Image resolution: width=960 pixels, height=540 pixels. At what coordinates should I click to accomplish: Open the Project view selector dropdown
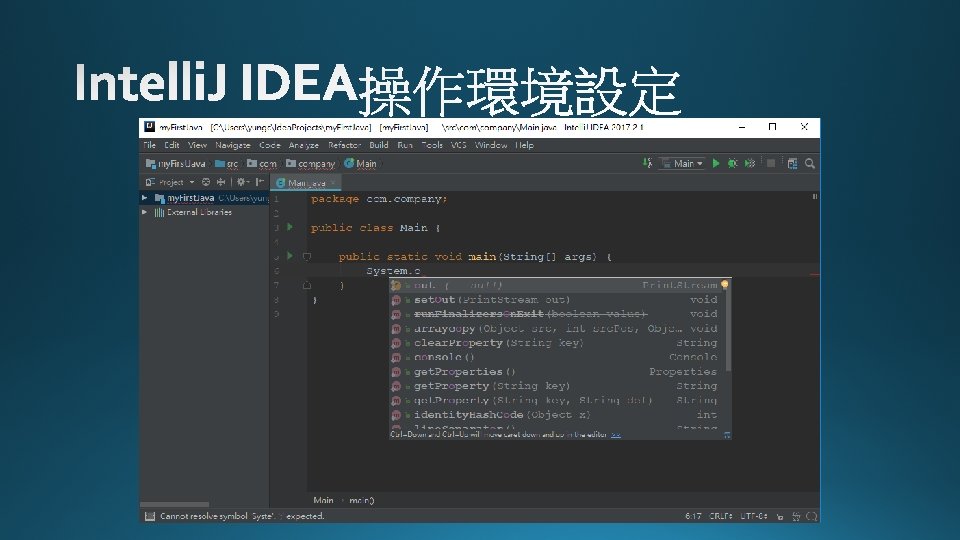170,182
